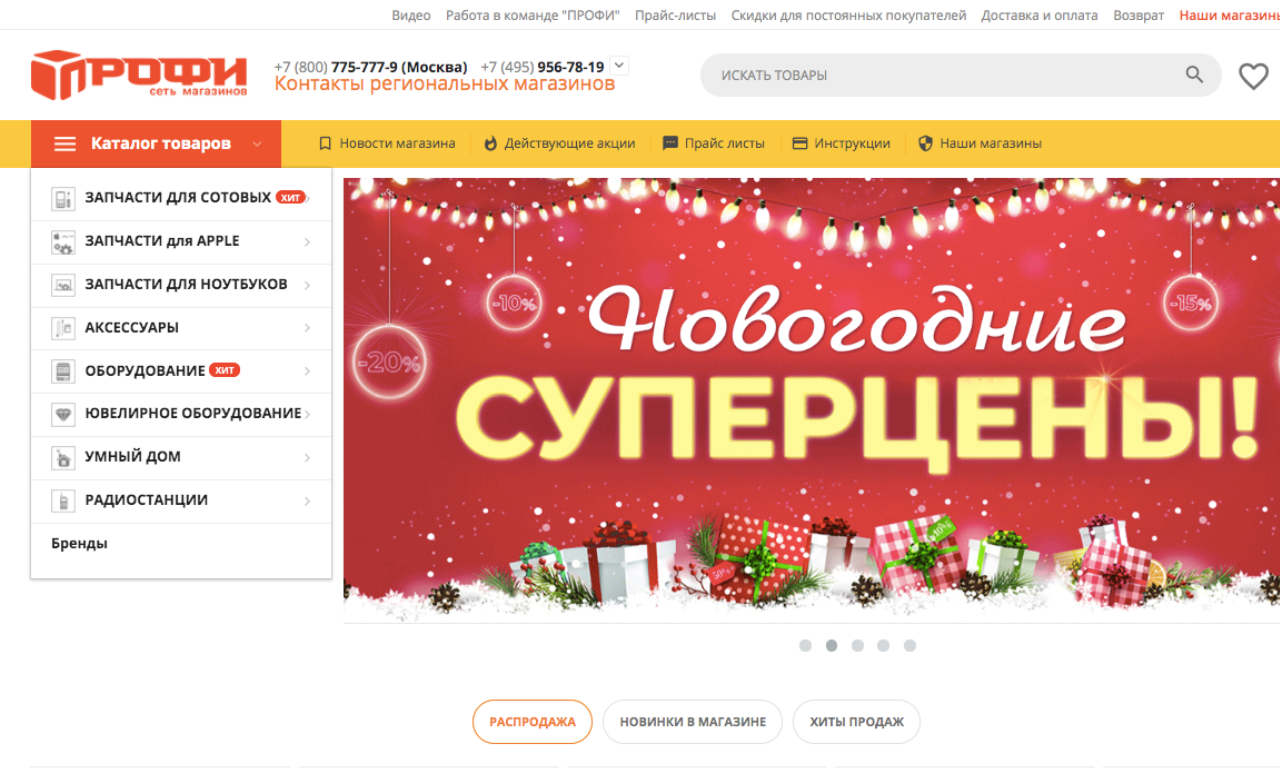Click the fire icon for active promotions
Viewport: 1280px width, 768px height.
(x=490, y=144)
